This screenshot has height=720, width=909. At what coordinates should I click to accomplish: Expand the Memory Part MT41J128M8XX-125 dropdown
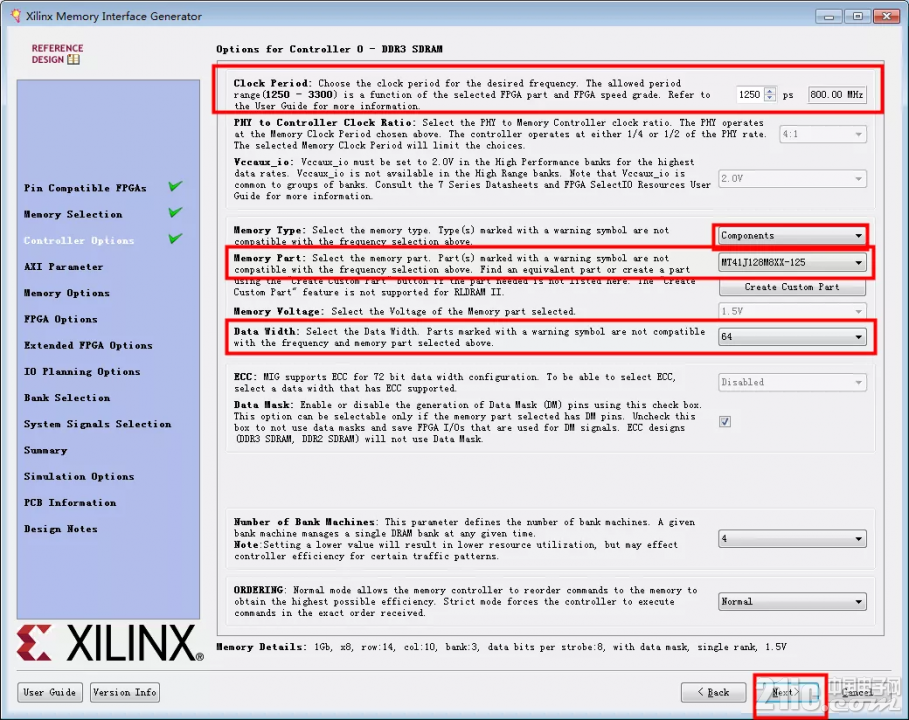point(792,263)
